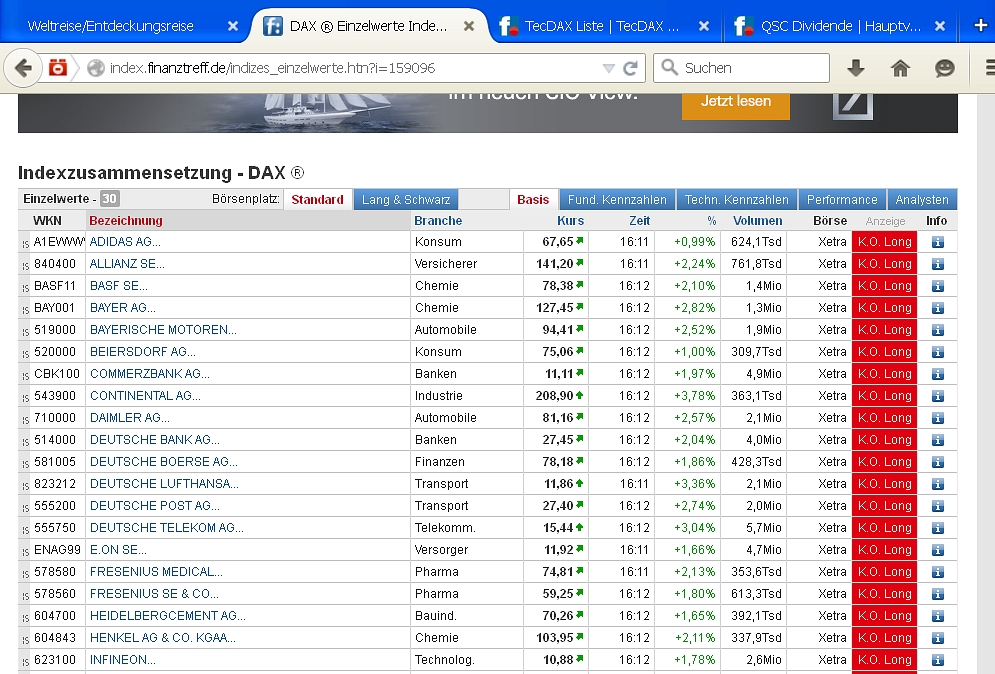Open a new tab with plus icon
Image resolution: width=995 pixels, height=674 pixels.
click(980, 25)
